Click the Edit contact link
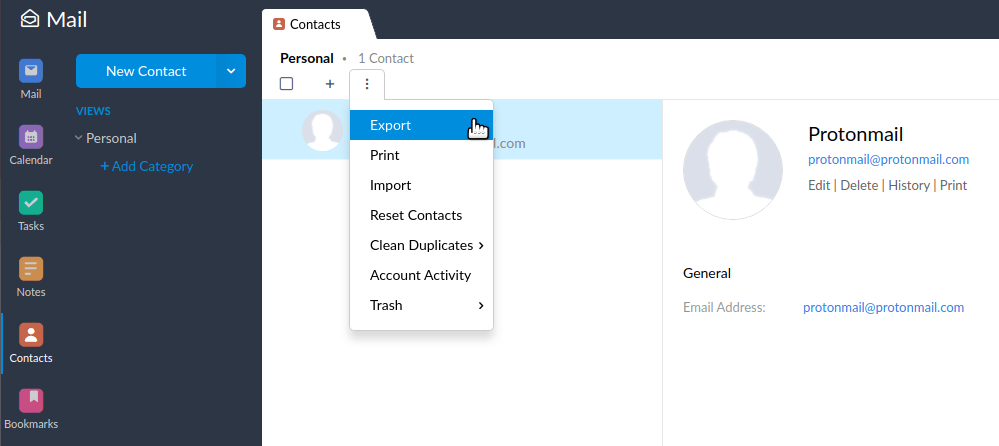999x446 pixels. (x=819, y=185)
